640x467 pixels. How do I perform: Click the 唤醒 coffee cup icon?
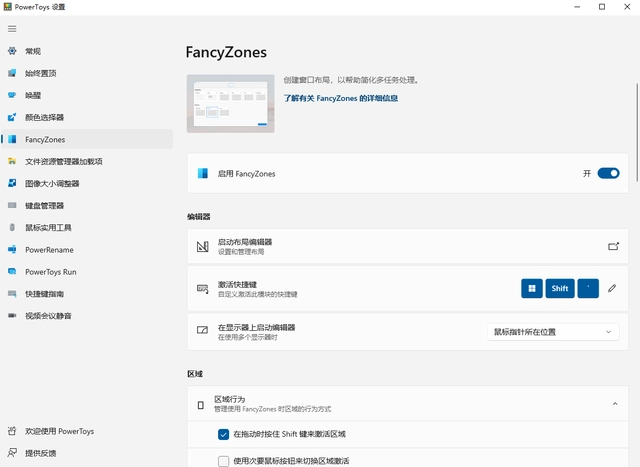[12, 95]
